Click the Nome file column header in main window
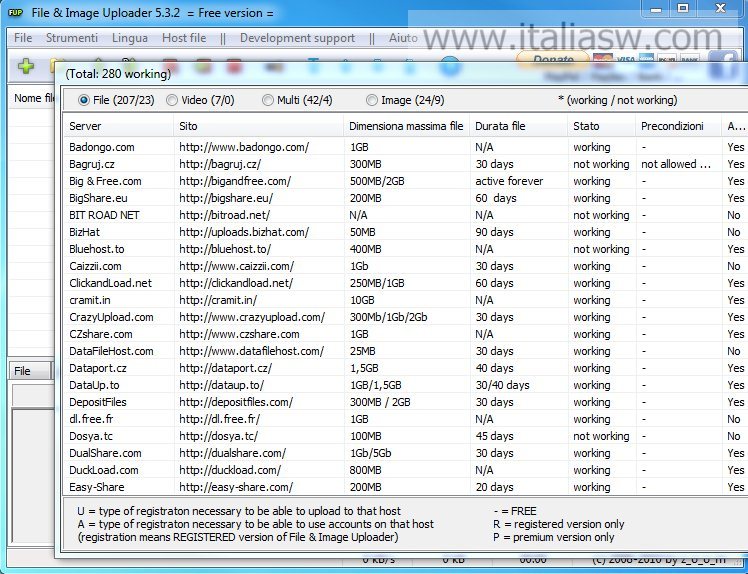The image size is (748, 574). [x=32, y=98]
